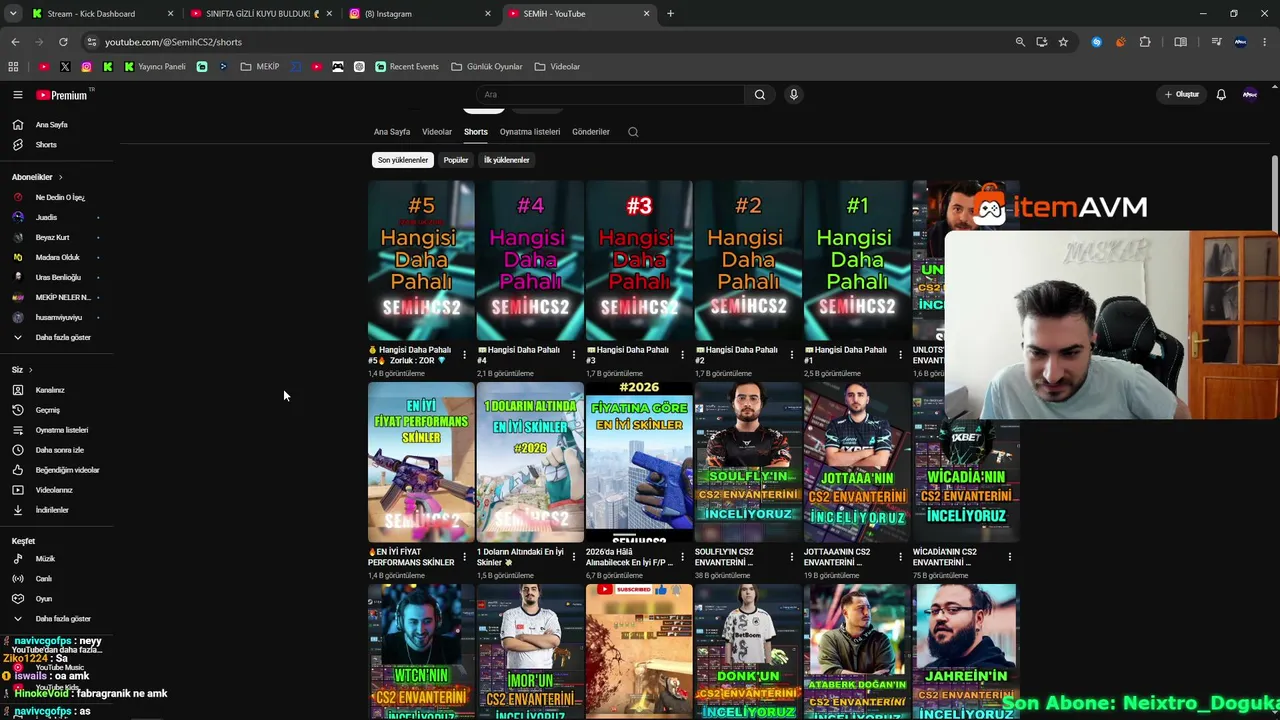Open YouTube notifications bell
The height and width of the screenshot is (720, 1280).
point(1221,95)
